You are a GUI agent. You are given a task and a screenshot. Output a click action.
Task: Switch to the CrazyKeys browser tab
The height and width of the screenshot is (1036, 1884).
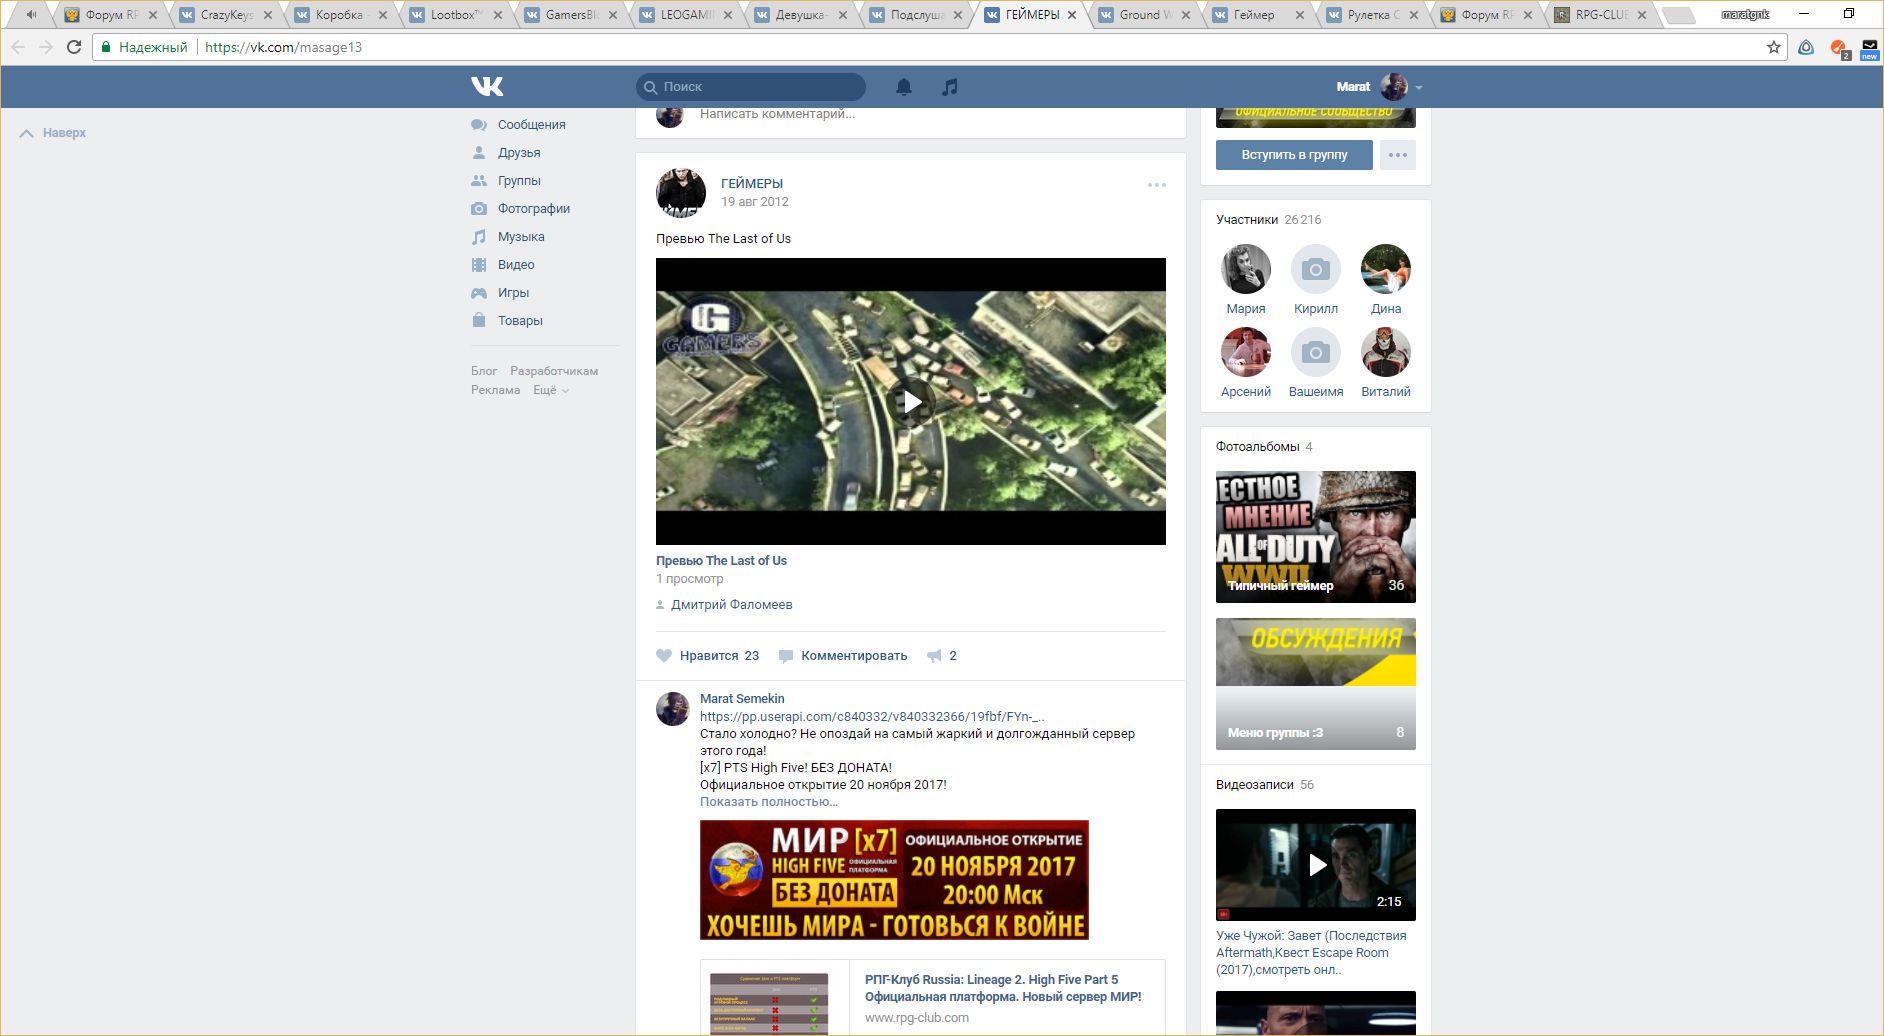[227, 15]
